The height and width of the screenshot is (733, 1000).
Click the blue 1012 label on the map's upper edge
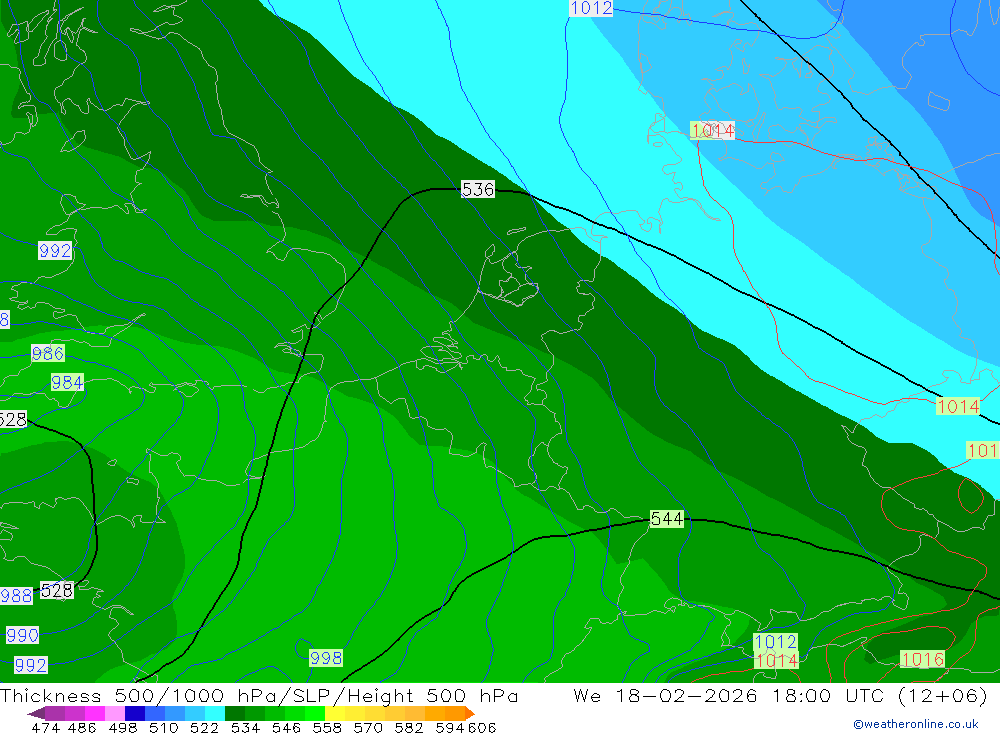point(591,8)
